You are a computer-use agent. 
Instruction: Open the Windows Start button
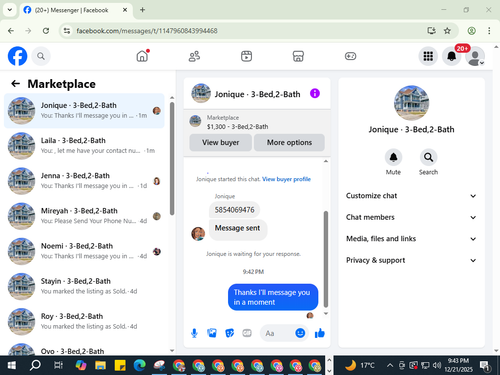11,365
